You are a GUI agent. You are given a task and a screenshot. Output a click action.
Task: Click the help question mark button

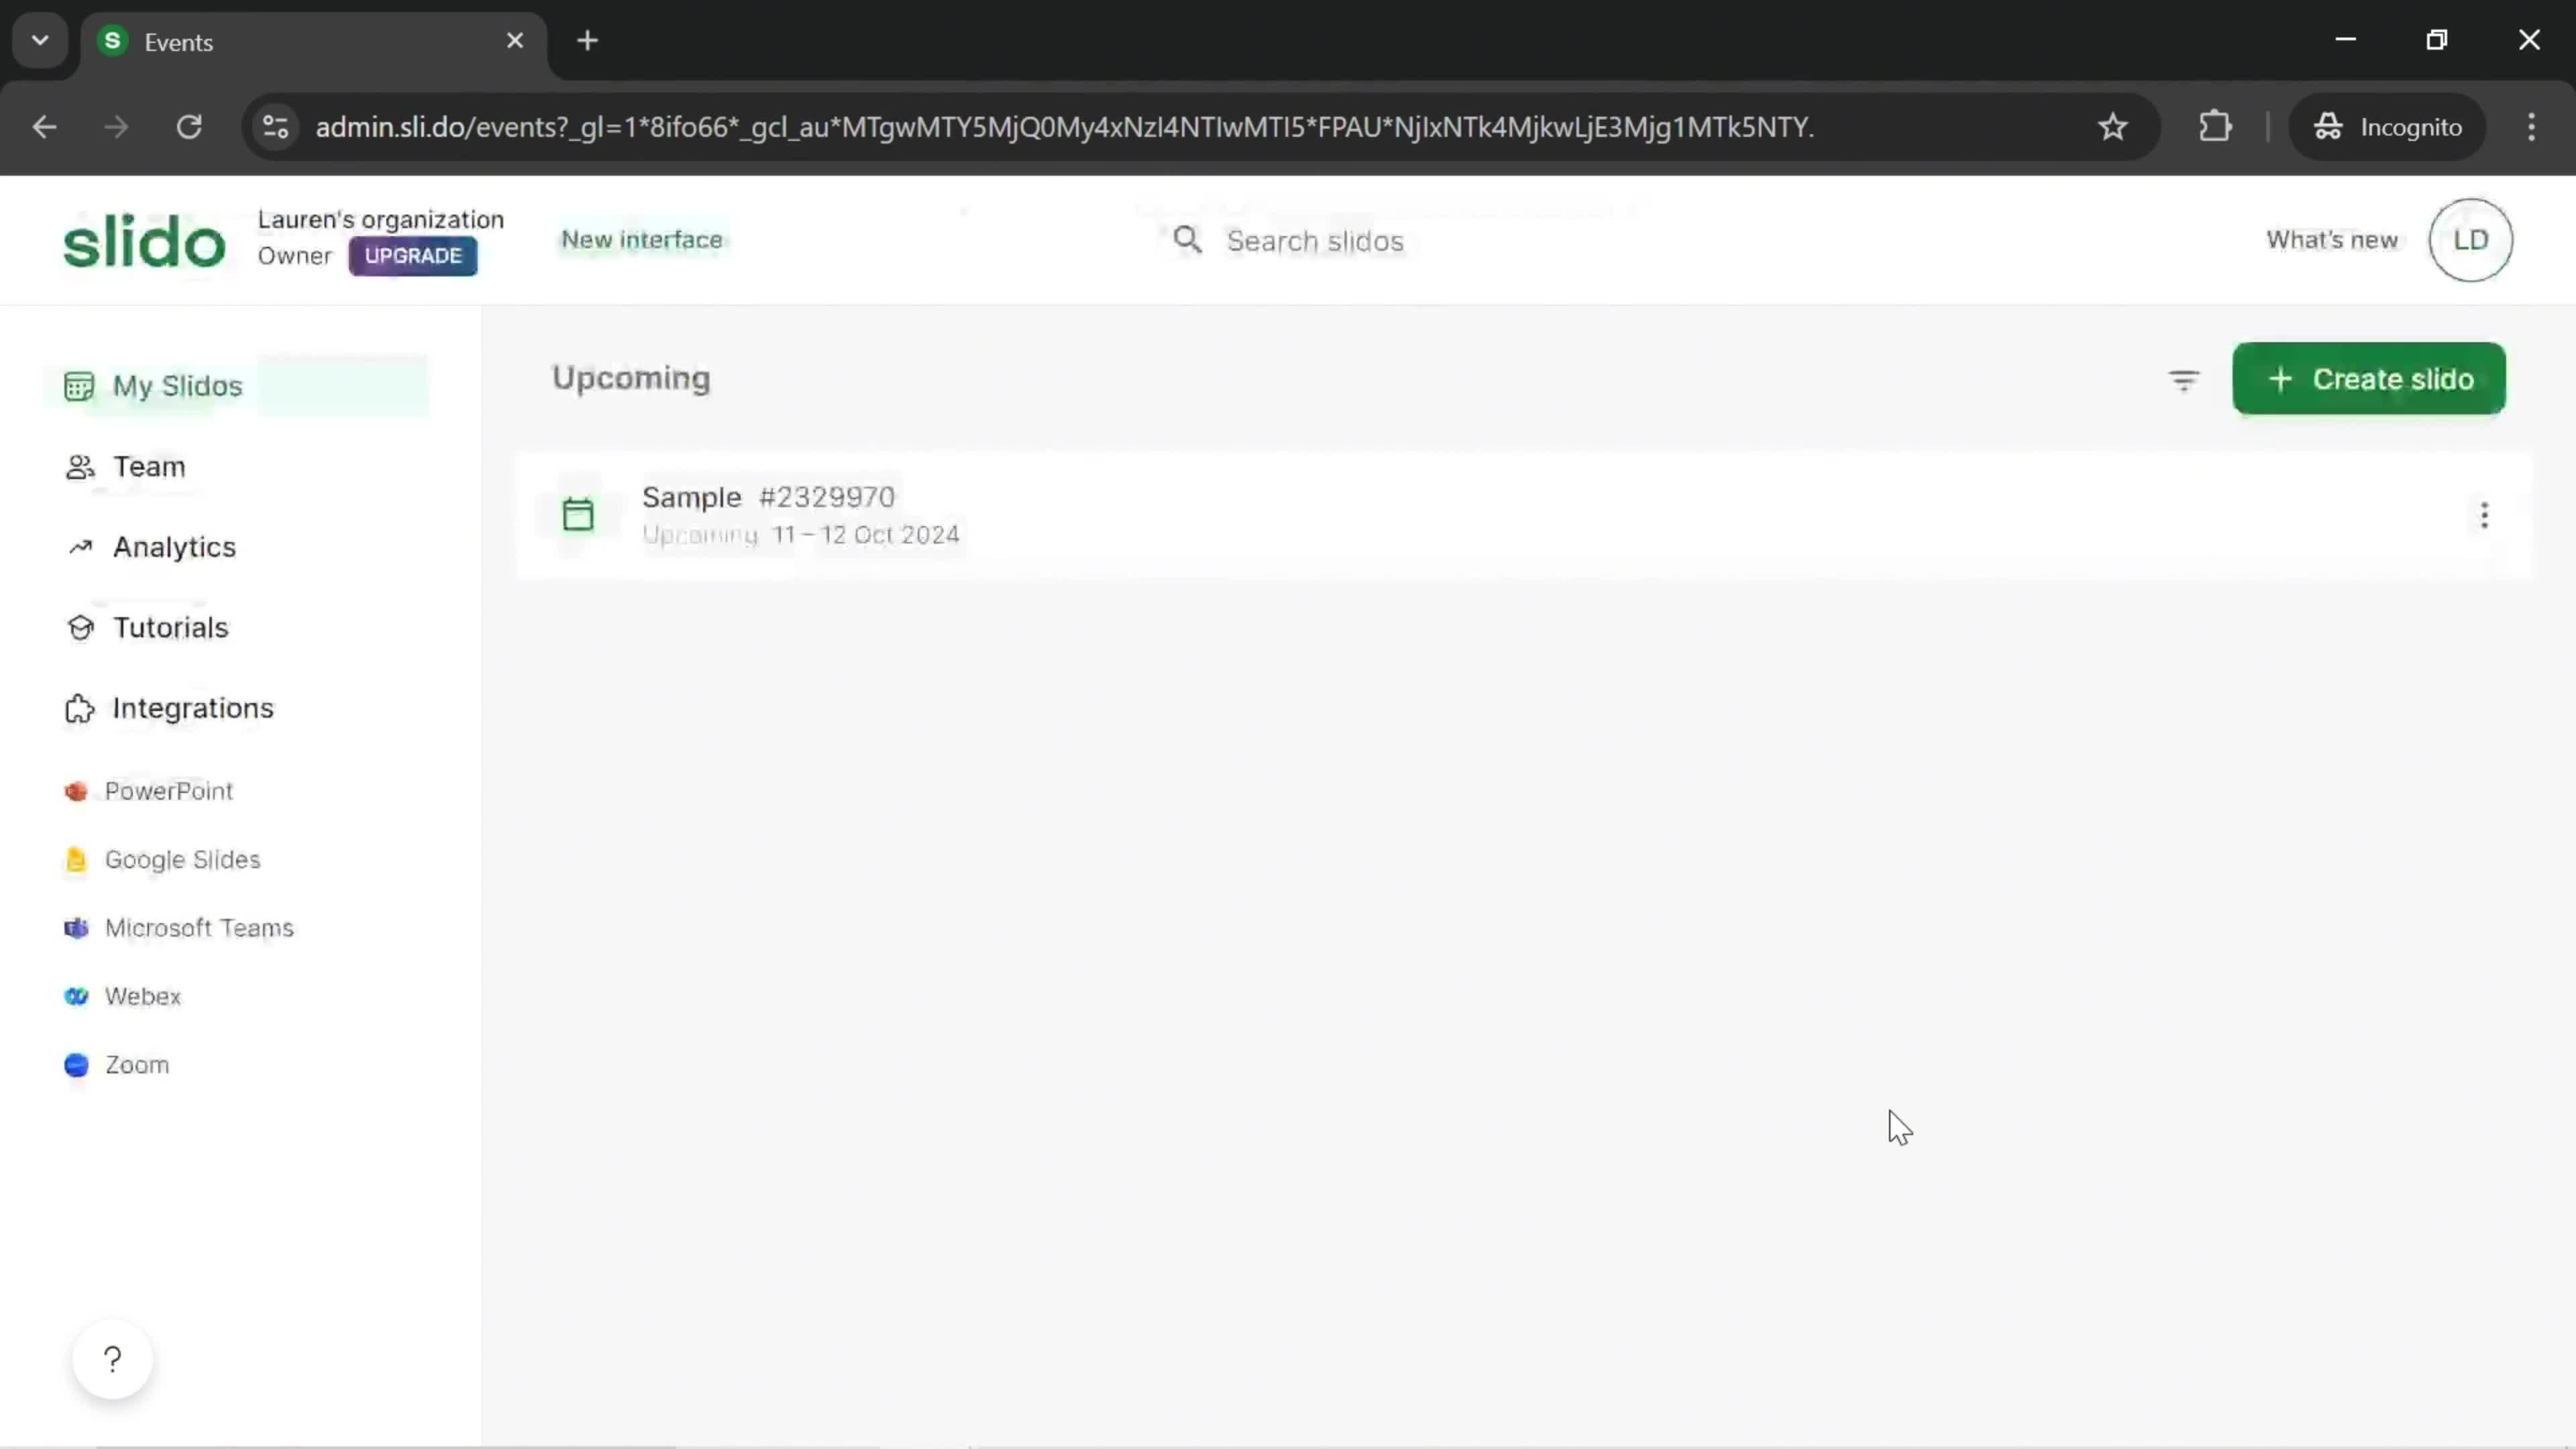click(111, 1358)
